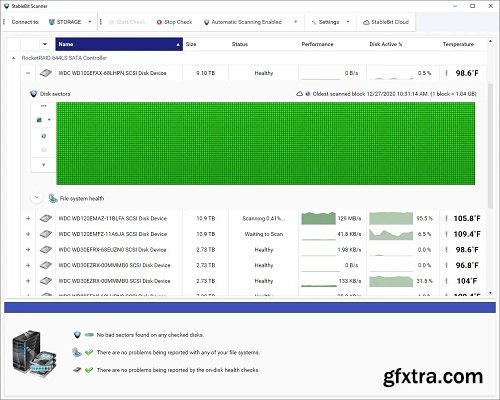Click the cloud icon beside Oldest scanned block
The height and width of the screenshot is (400, 500).
(x=299, y=94)
